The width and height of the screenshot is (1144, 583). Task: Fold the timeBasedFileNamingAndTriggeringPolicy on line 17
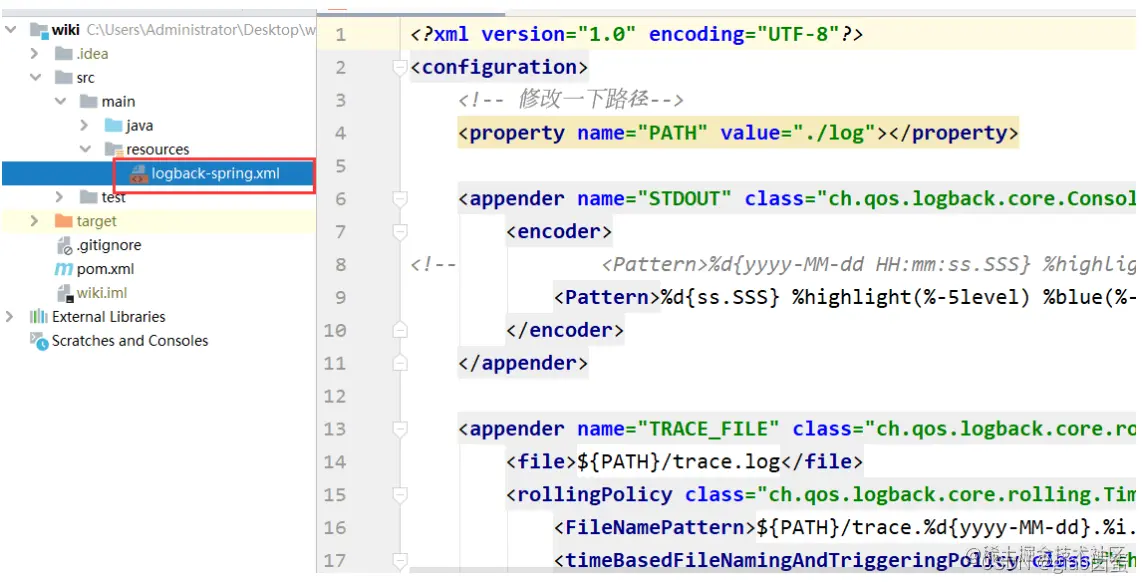point(400,560)
